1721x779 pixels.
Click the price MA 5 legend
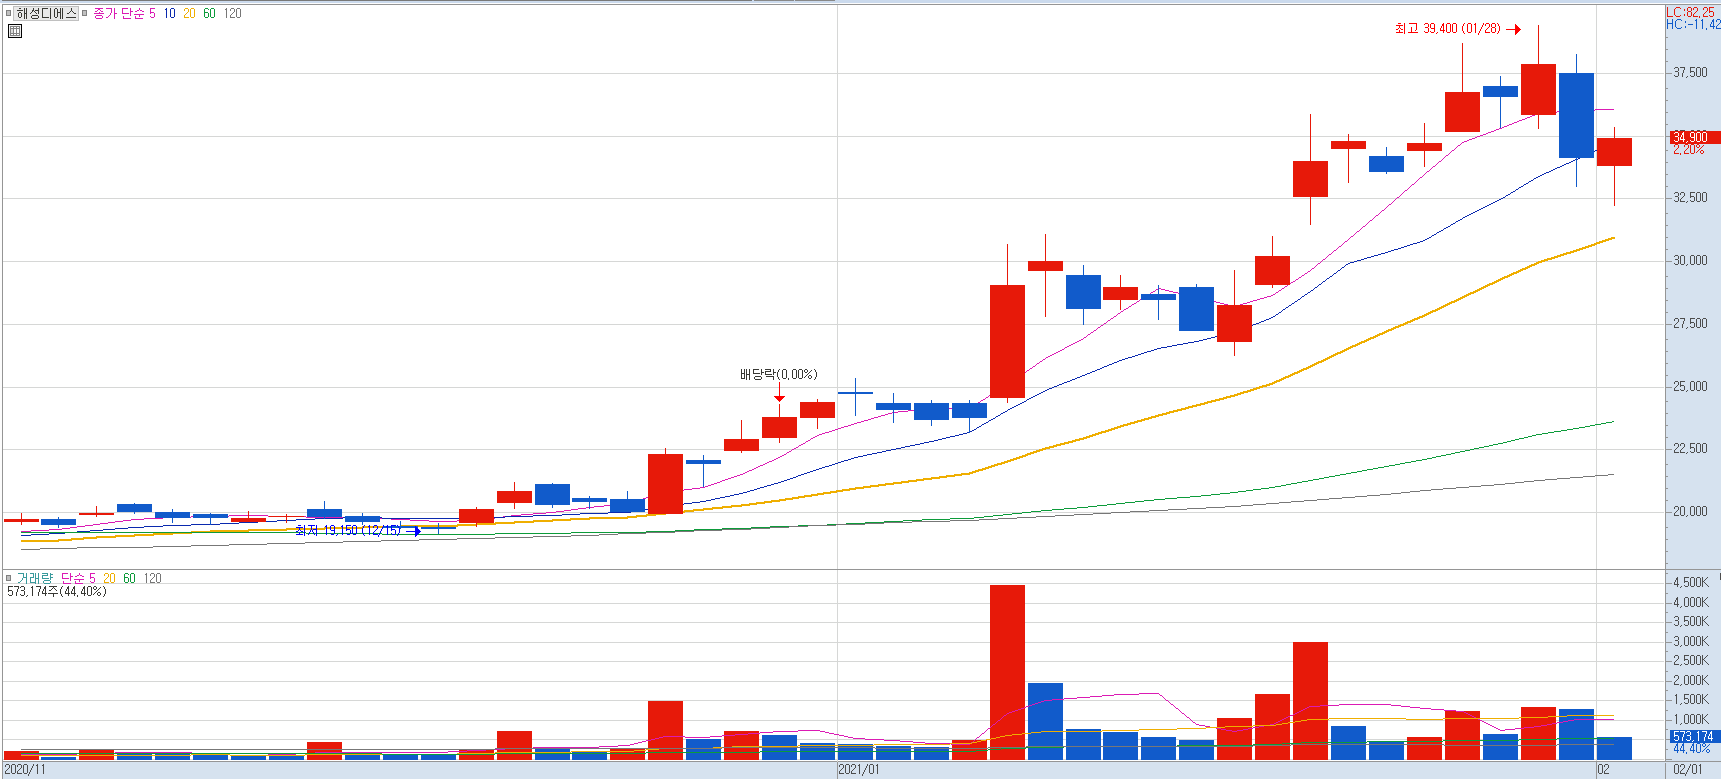153,13
